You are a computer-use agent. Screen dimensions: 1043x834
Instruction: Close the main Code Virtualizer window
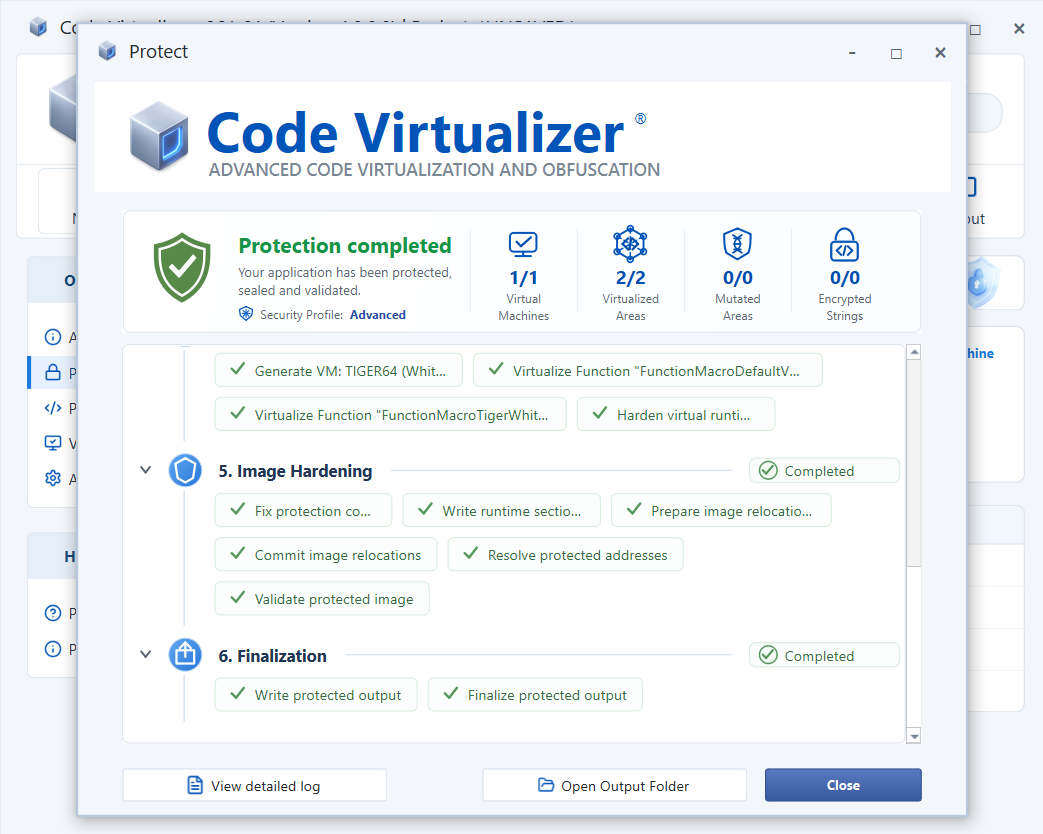[1018, 29]
